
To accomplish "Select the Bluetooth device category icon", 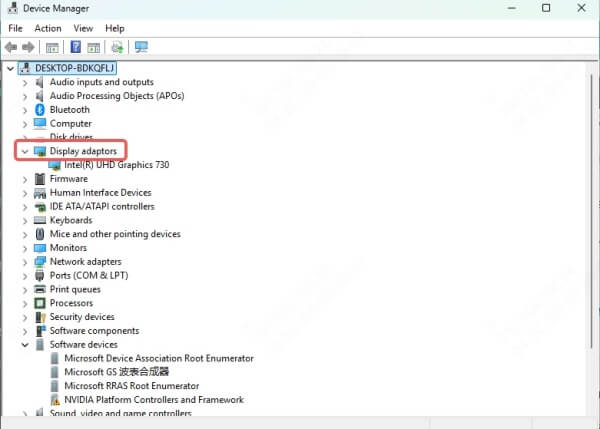I will [x=40, y=110].
